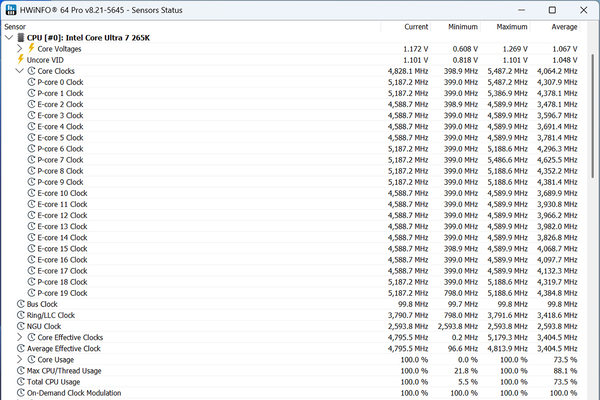Select the E-core 17 Clock row
The image size is (600, 400).
(291, 271)
